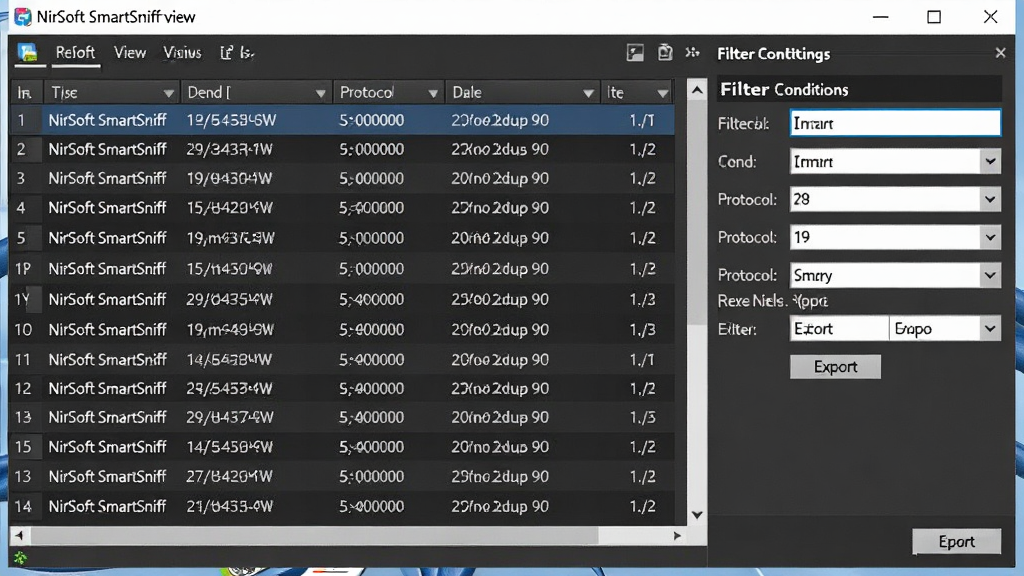This screenshot has height=576, width=1024.
Task: Select row 2 with 29/3433-1W
Action: (342, 150)
